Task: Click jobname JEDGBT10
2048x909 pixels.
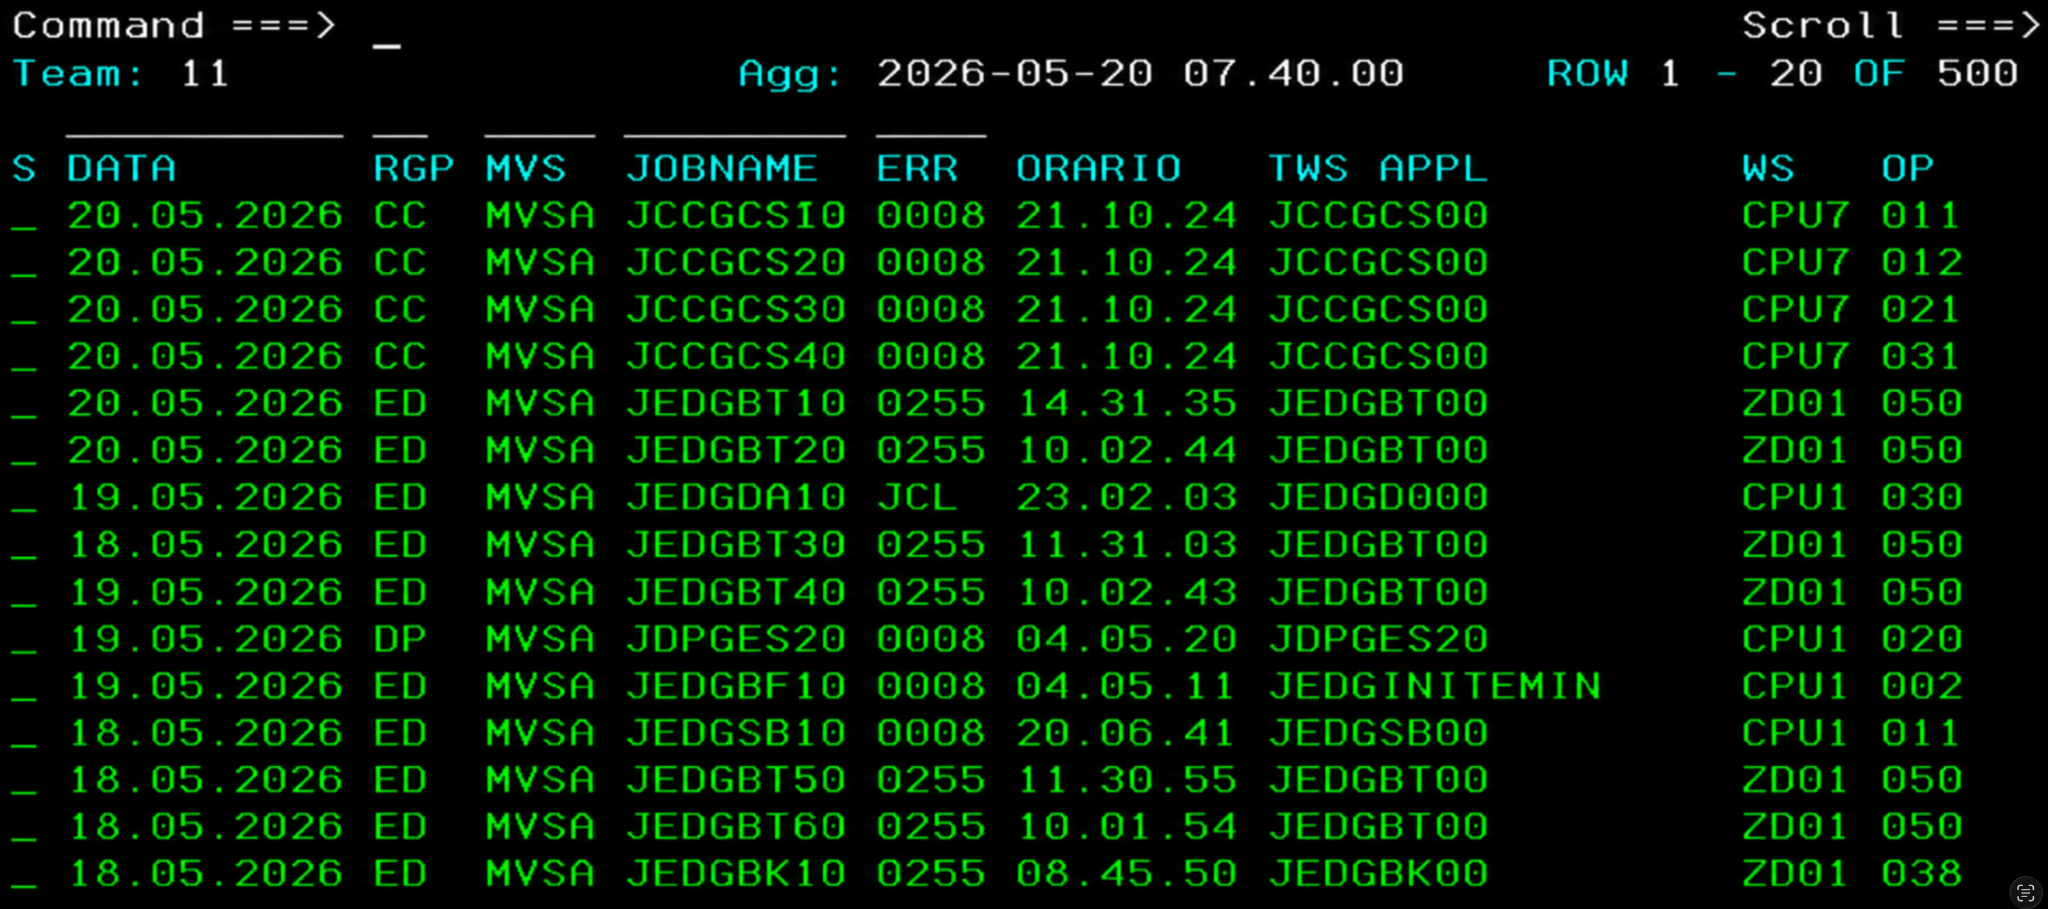Action: click(736, 404)
